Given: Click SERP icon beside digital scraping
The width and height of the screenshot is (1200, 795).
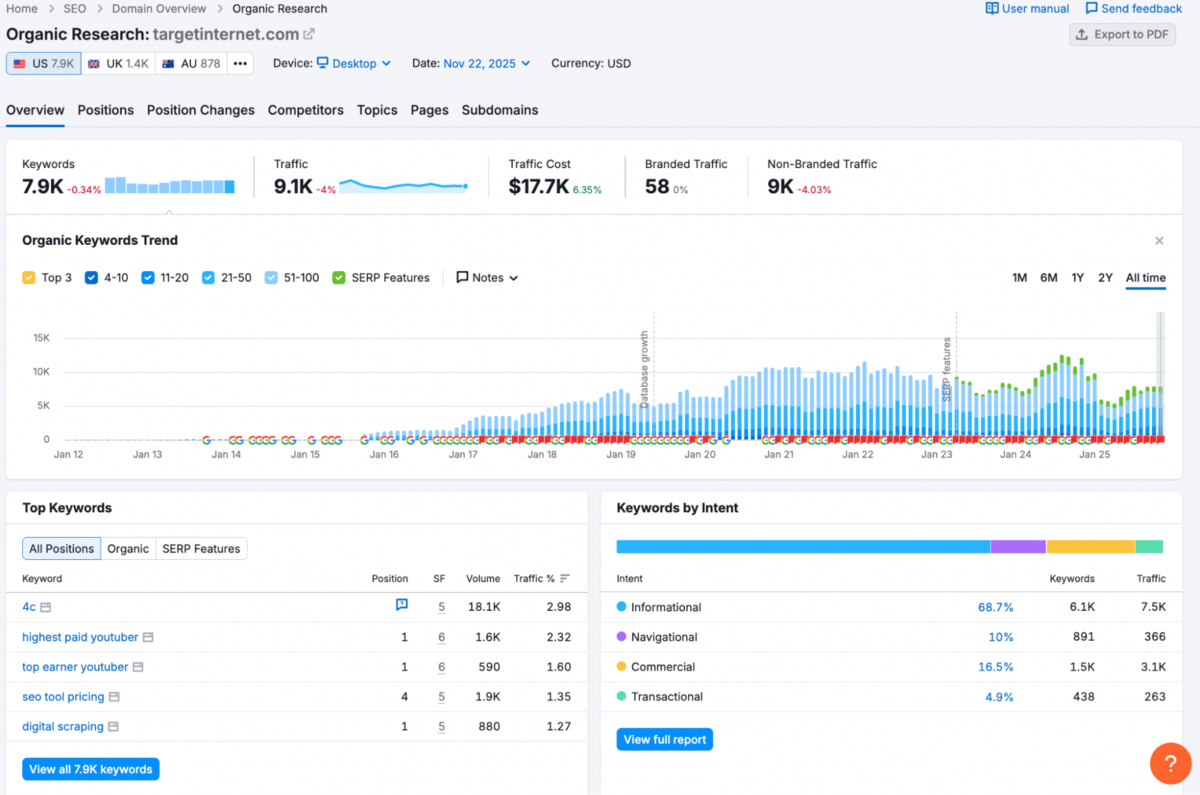Looking at the screenshot, I should pos(113,727).
